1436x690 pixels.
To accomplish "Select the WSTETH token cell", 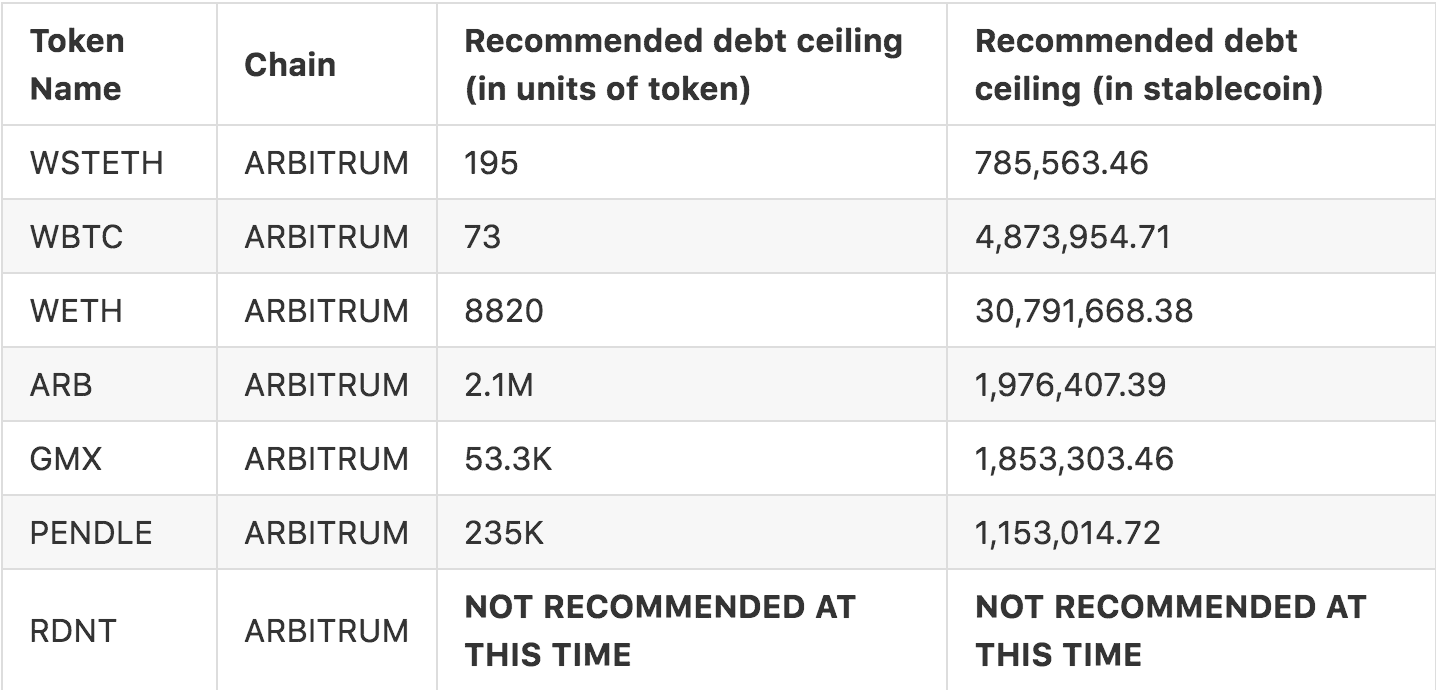I will pyautogui.click(x=96, y=162).
